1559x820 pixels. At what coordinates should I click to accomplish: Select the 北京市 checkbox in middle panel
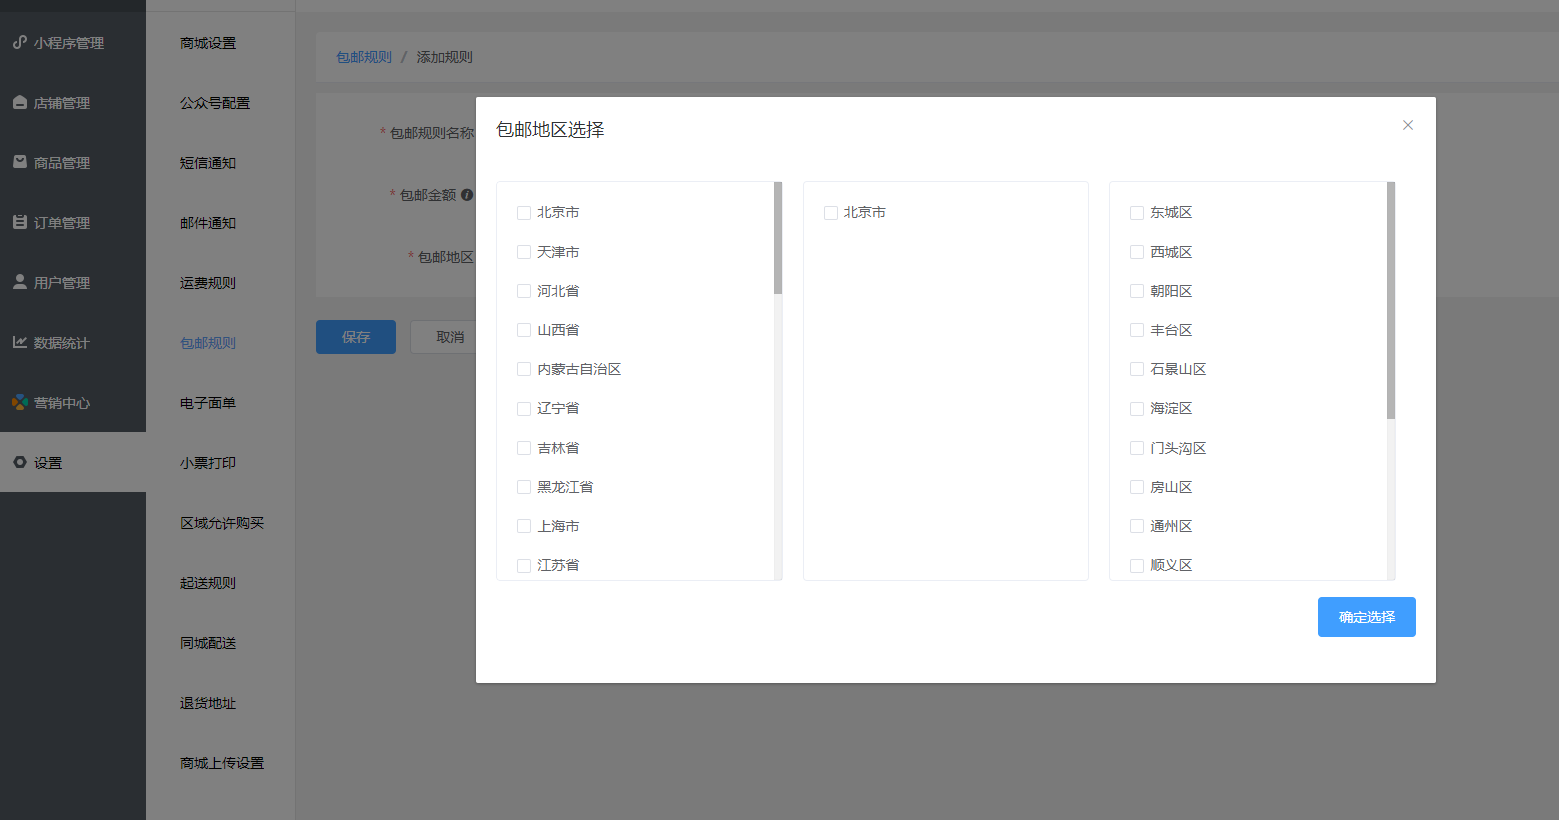pyautogui.click(x=831, y=213)
